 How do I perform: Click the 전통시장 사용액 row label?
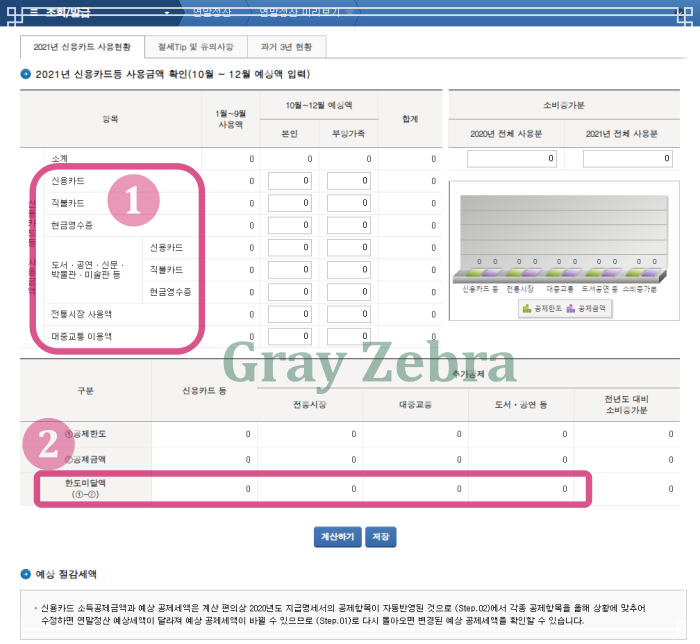(81, 314)
